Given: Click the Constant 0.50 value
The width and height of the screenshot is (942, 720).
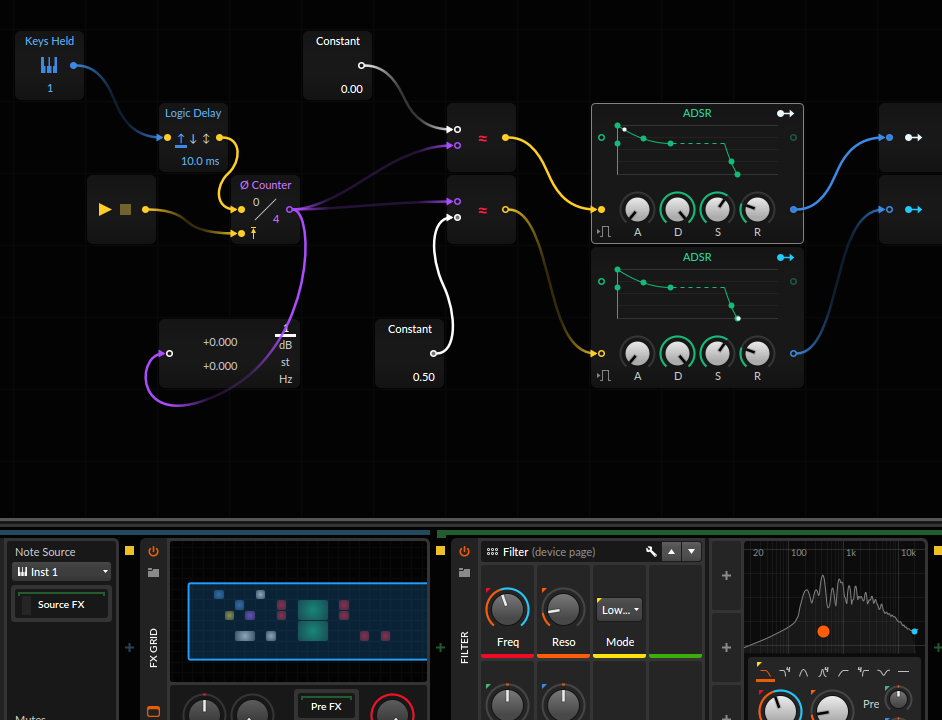Looking at the screenshot, I should click(x=424, y=377).
